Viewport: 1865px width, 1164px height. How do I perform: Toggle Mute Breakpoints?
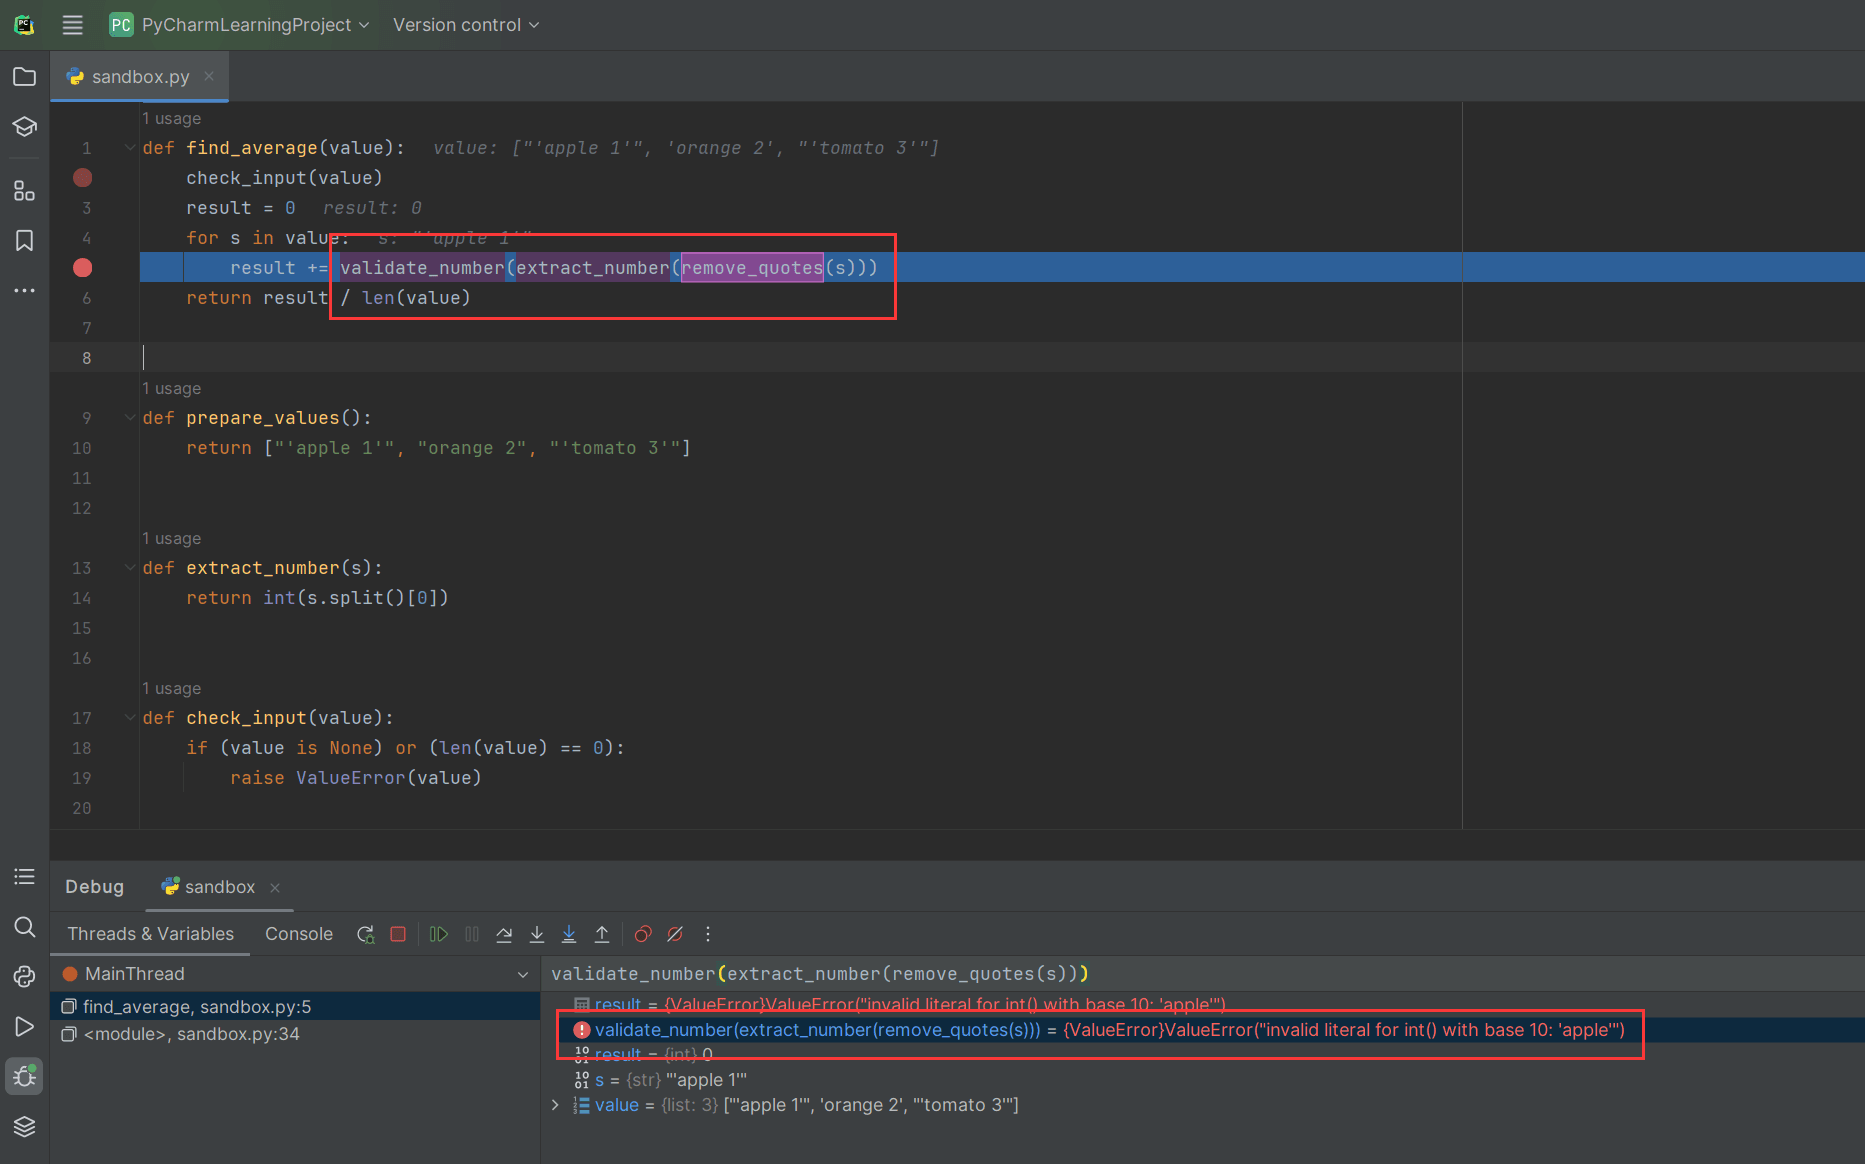675,934
